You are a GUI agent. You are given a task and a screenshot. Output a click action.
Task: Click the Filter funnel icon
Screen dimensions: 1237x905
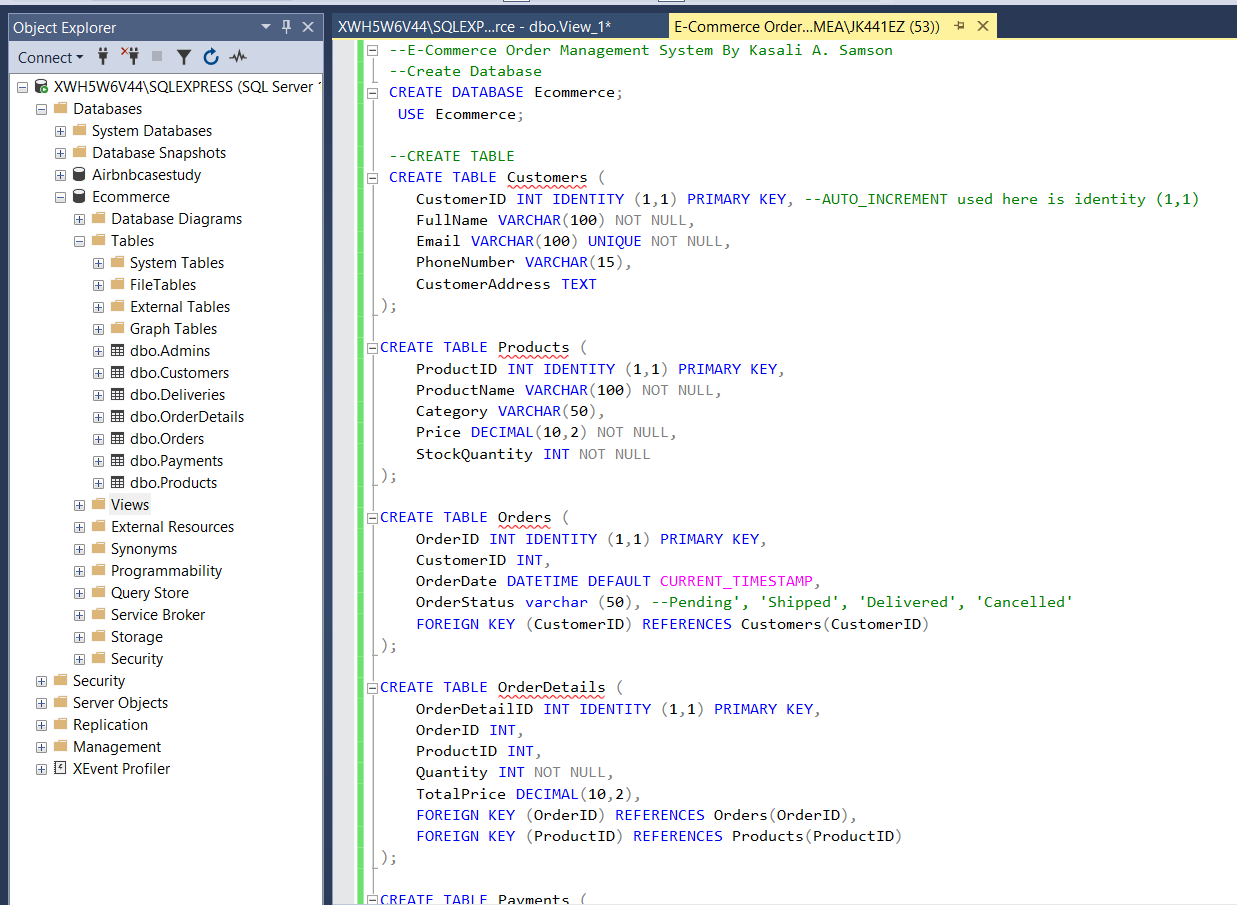point(184,57)
